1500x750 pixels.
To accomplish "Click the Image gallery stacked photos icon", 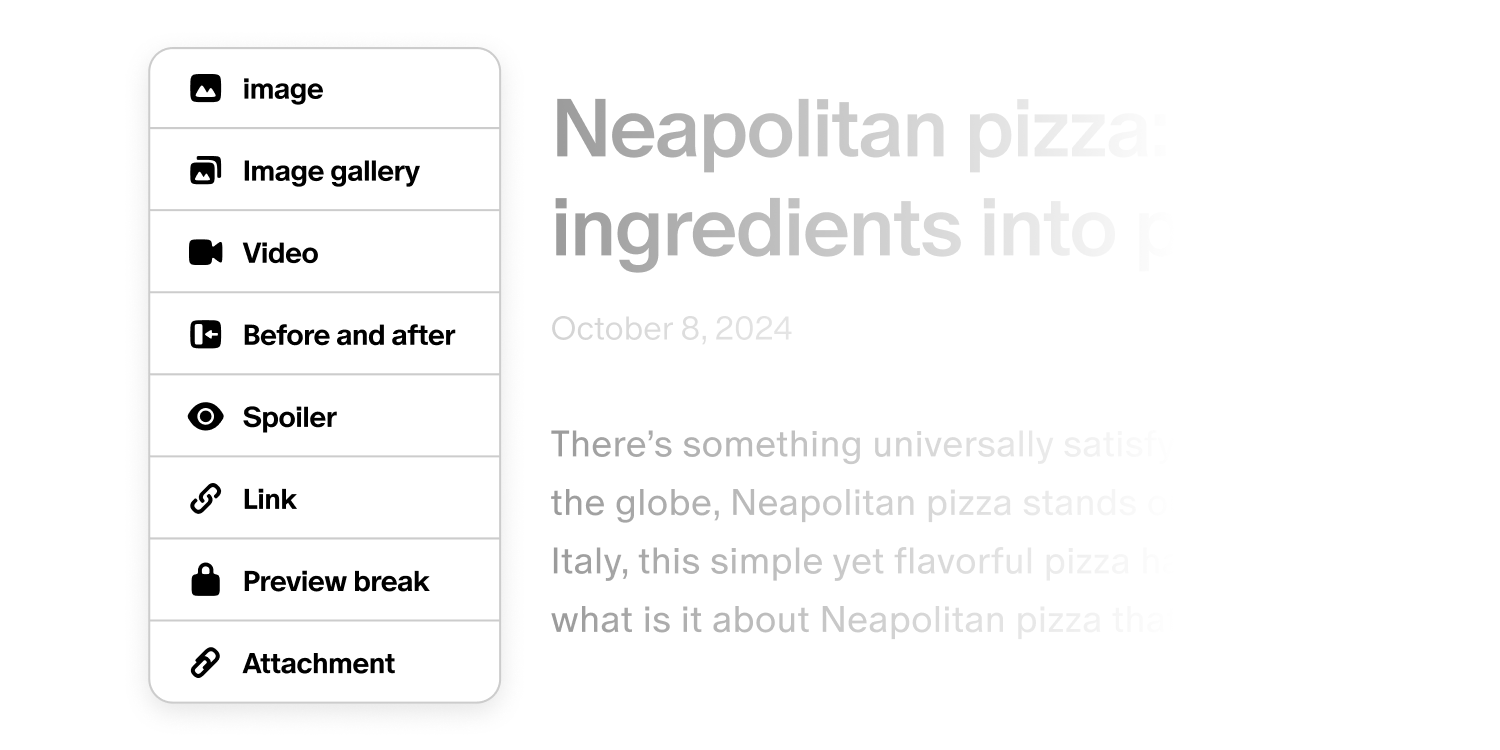I will (205, 171).
